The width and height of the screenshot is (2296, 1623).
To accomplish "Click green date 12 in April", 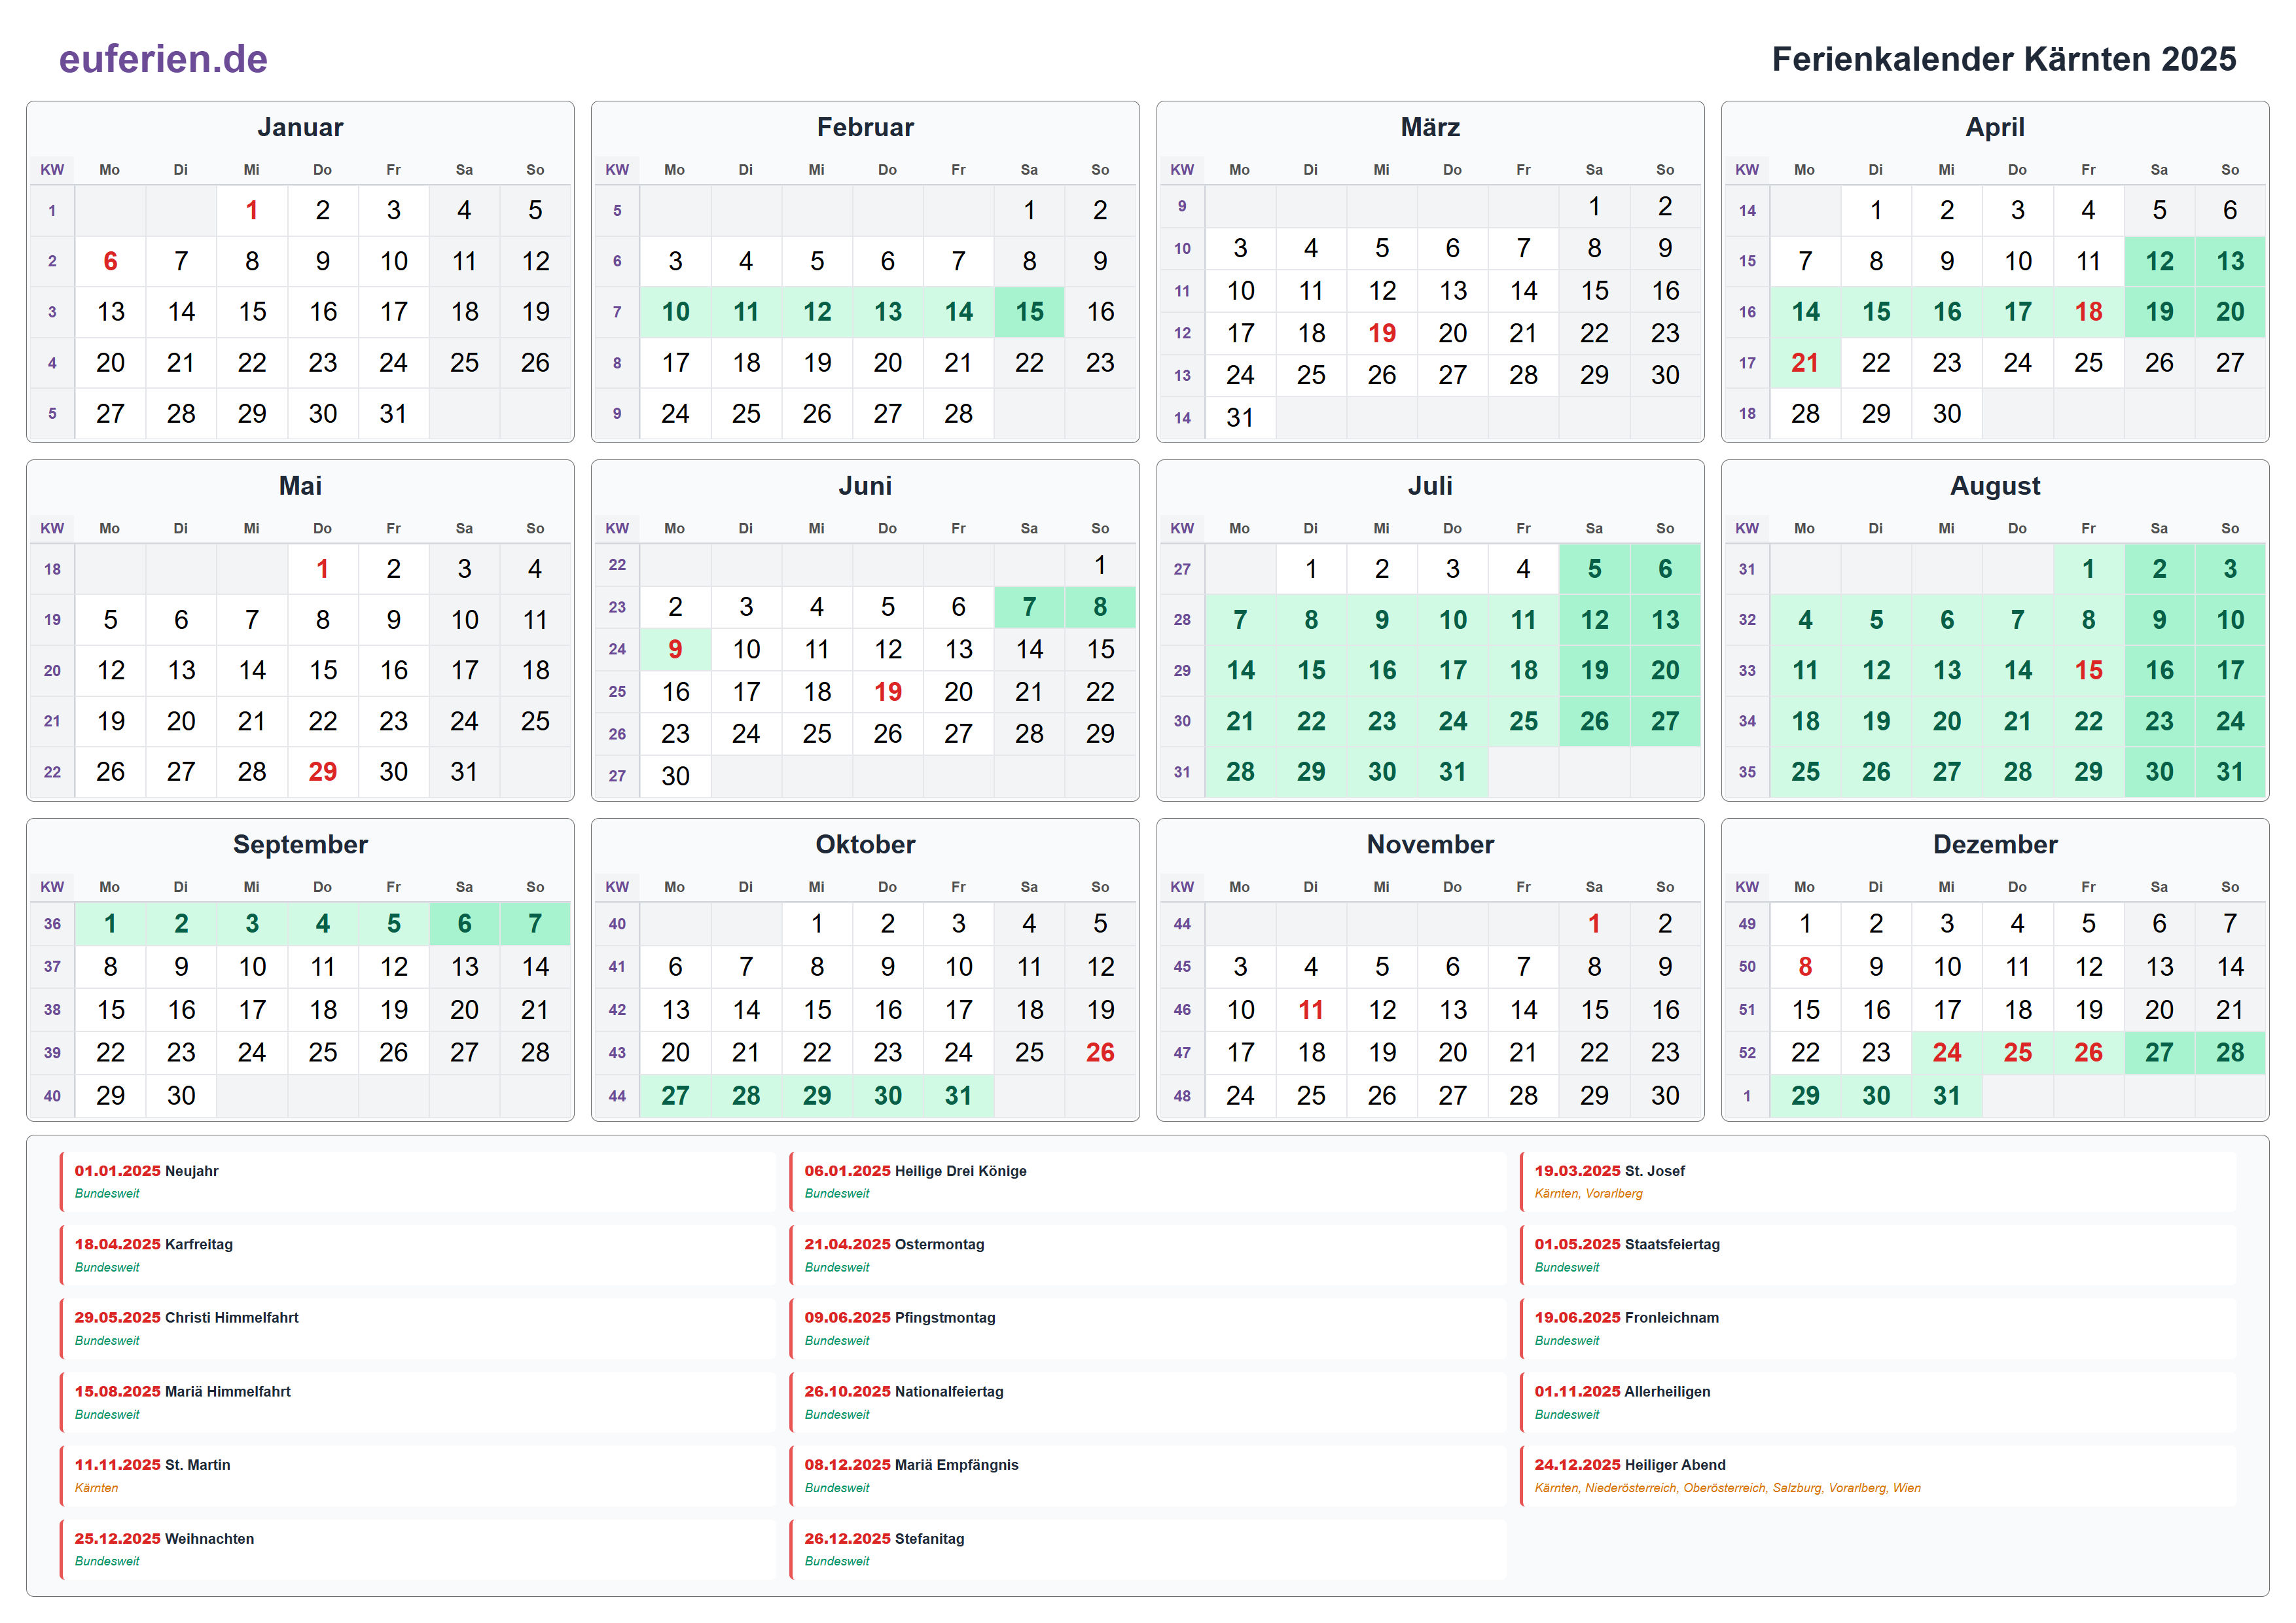I will point(2159,261).
